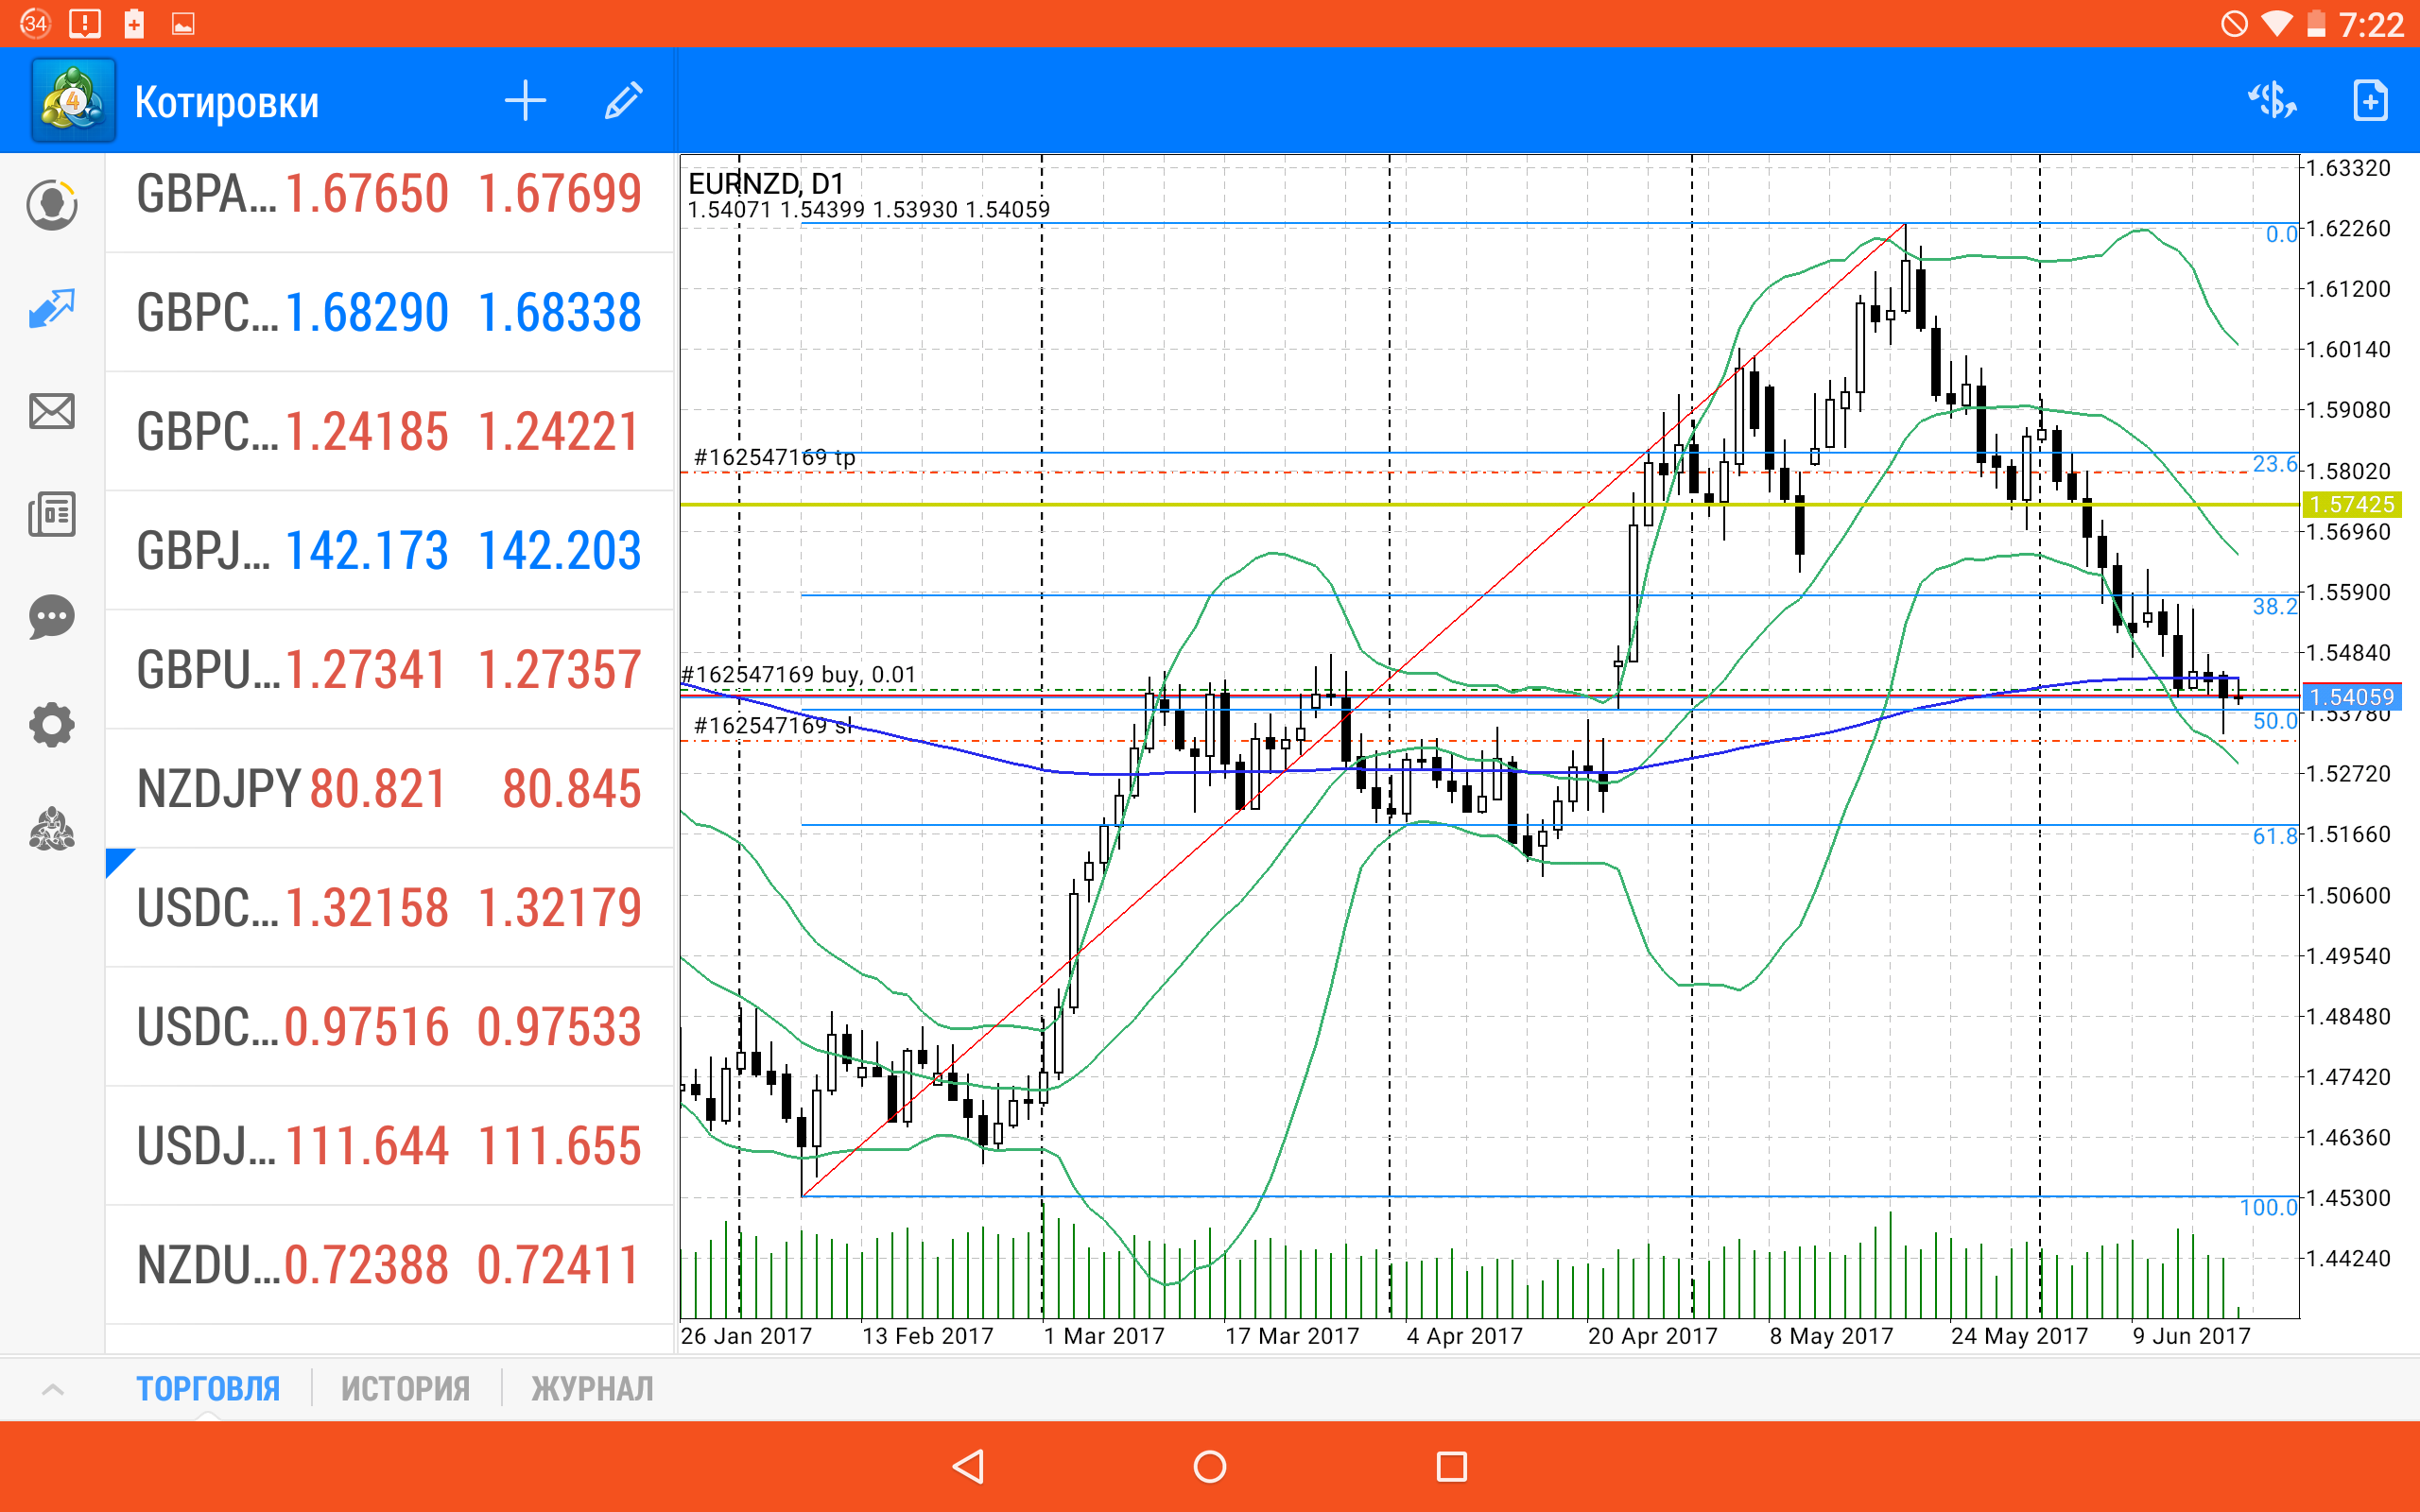2420x1512 pixels.
Task: Open the pencil edit quotes icon
Action: 623,101
